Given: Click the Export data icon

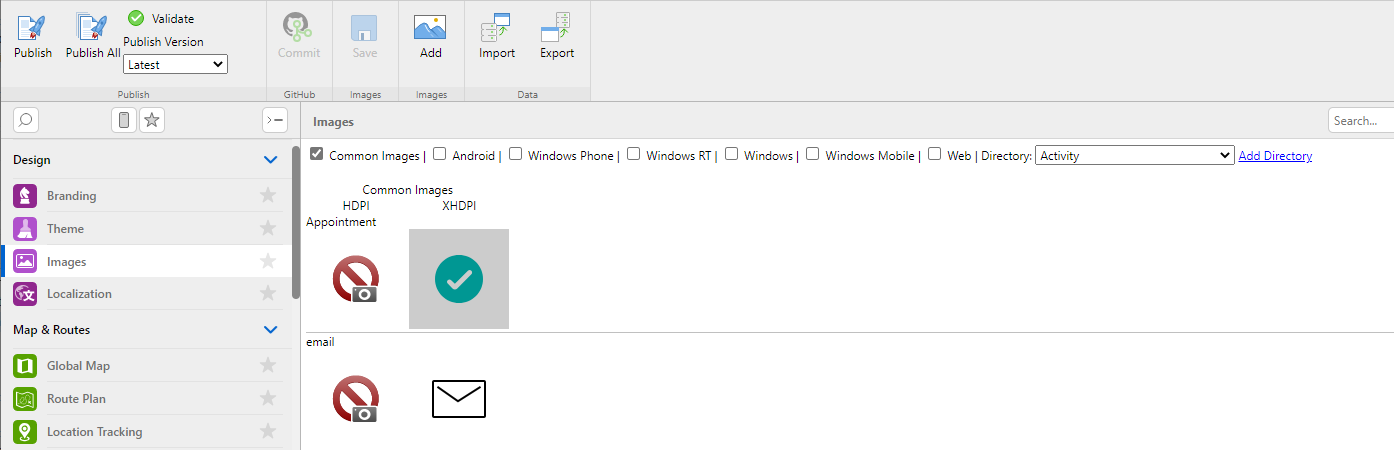Looking at the screenshot, I should point(557,28).
